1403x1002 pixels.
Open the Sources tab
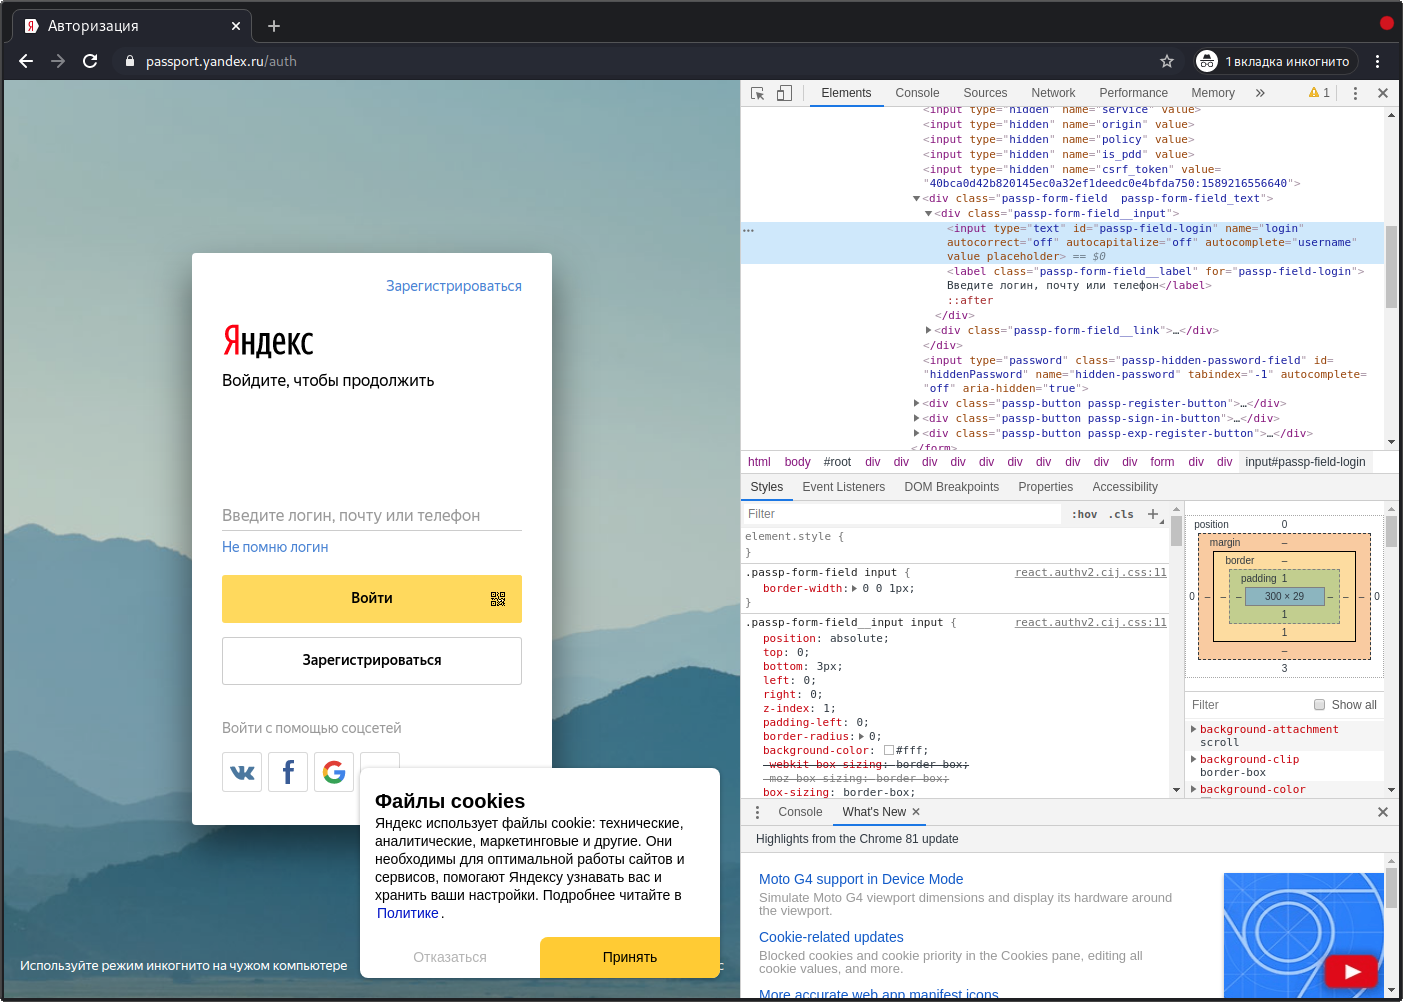click(985, 93)
